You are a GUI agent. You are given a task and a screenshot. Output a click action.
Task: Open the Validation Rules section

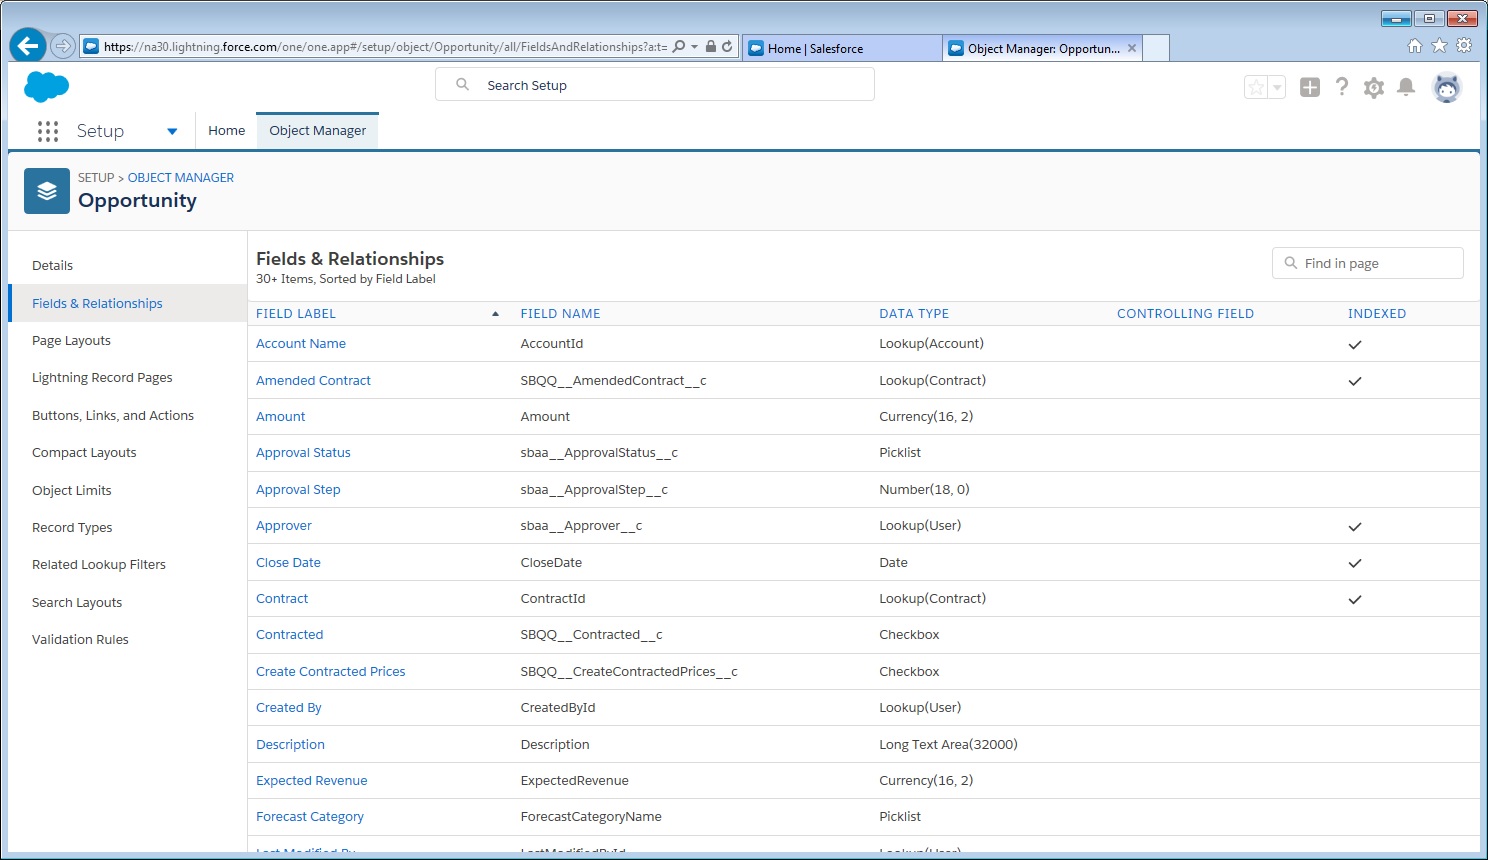point(80,640)
